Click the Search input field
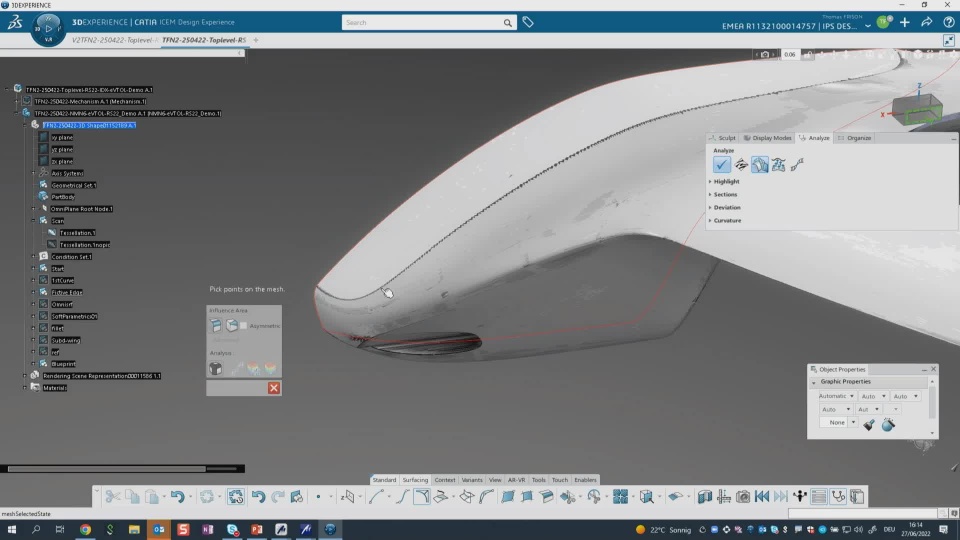Viewport: 960px width, 540px height. click(422, 23)
